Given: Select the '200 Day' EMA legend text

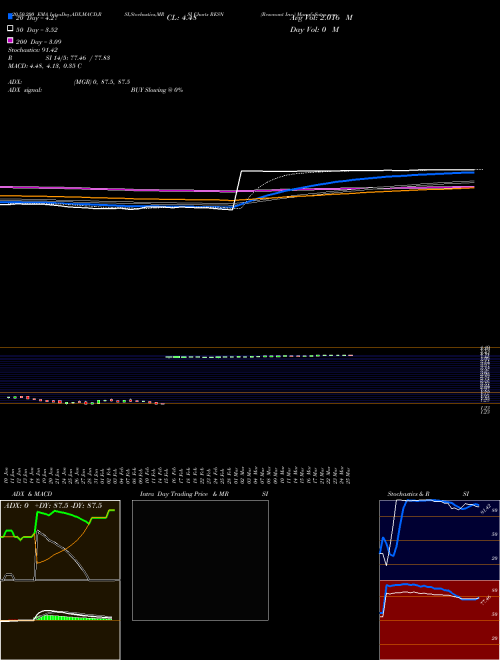Looking at the screenshot, I should pos(38,42).
